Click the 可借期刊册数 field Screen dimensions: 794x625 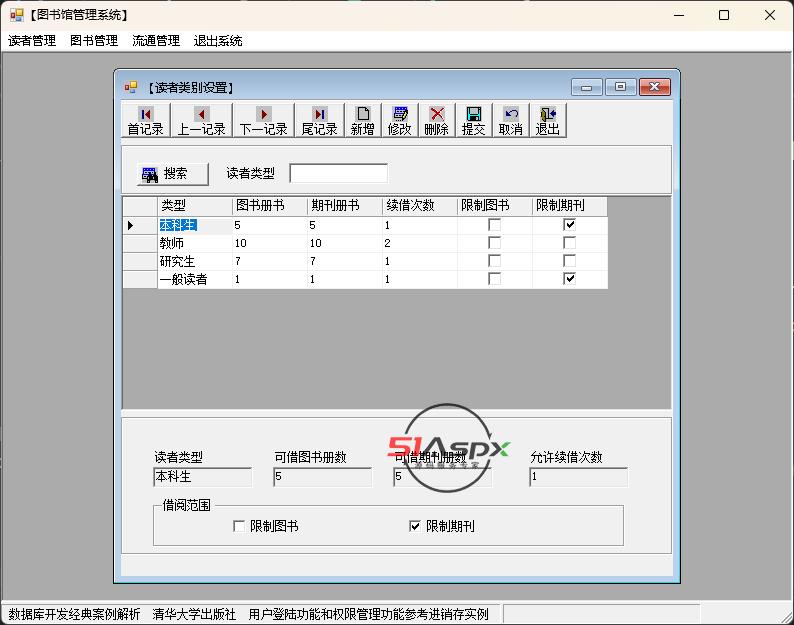[442, 477]
